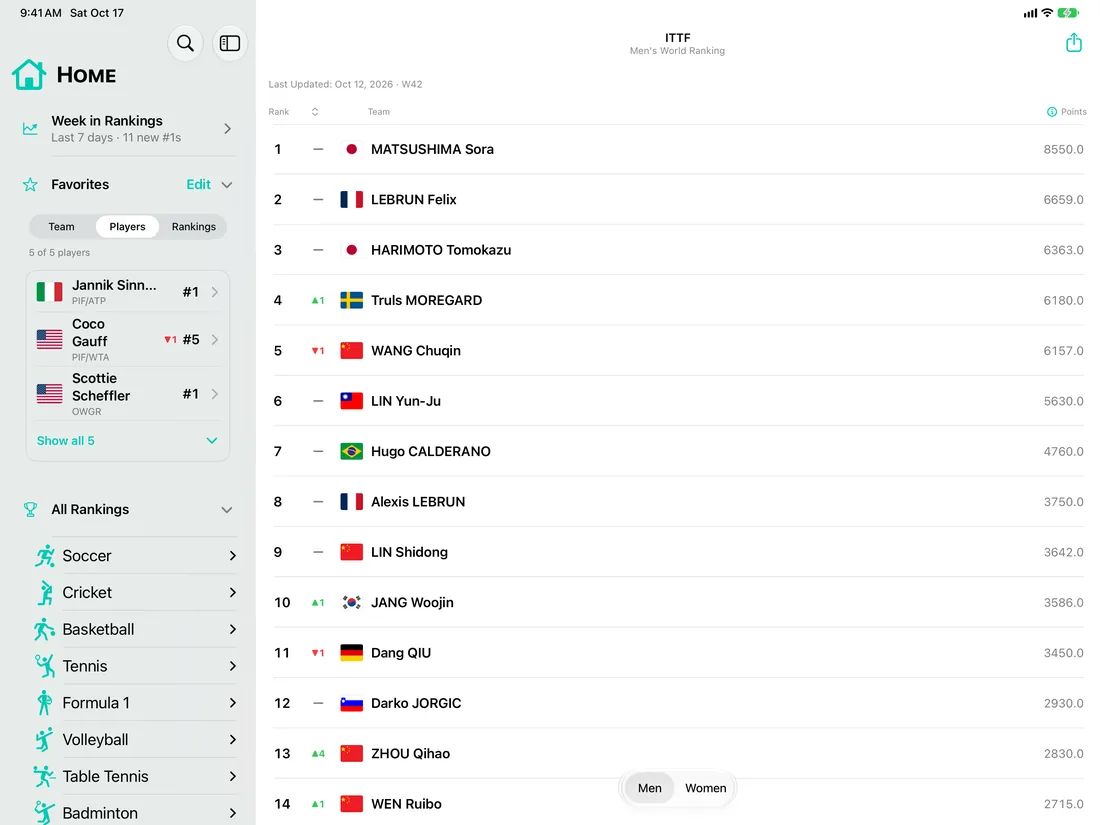
Task: Tap the Team column header
Action: (x=378, y=112)
